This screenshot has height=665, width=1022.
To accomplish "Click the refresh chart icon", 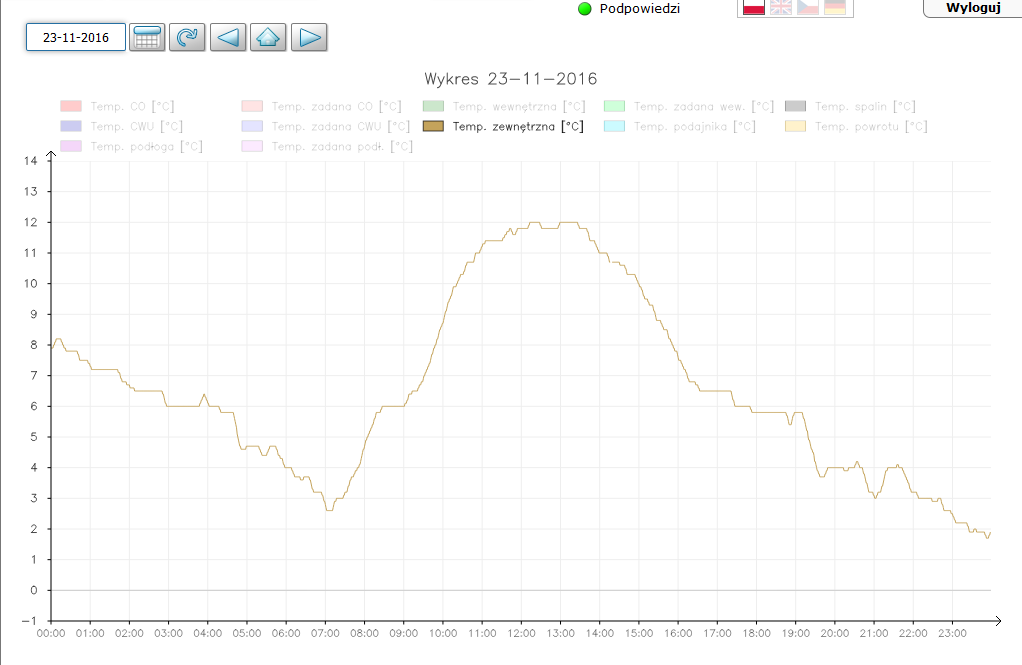I will (x=187, y=38).
